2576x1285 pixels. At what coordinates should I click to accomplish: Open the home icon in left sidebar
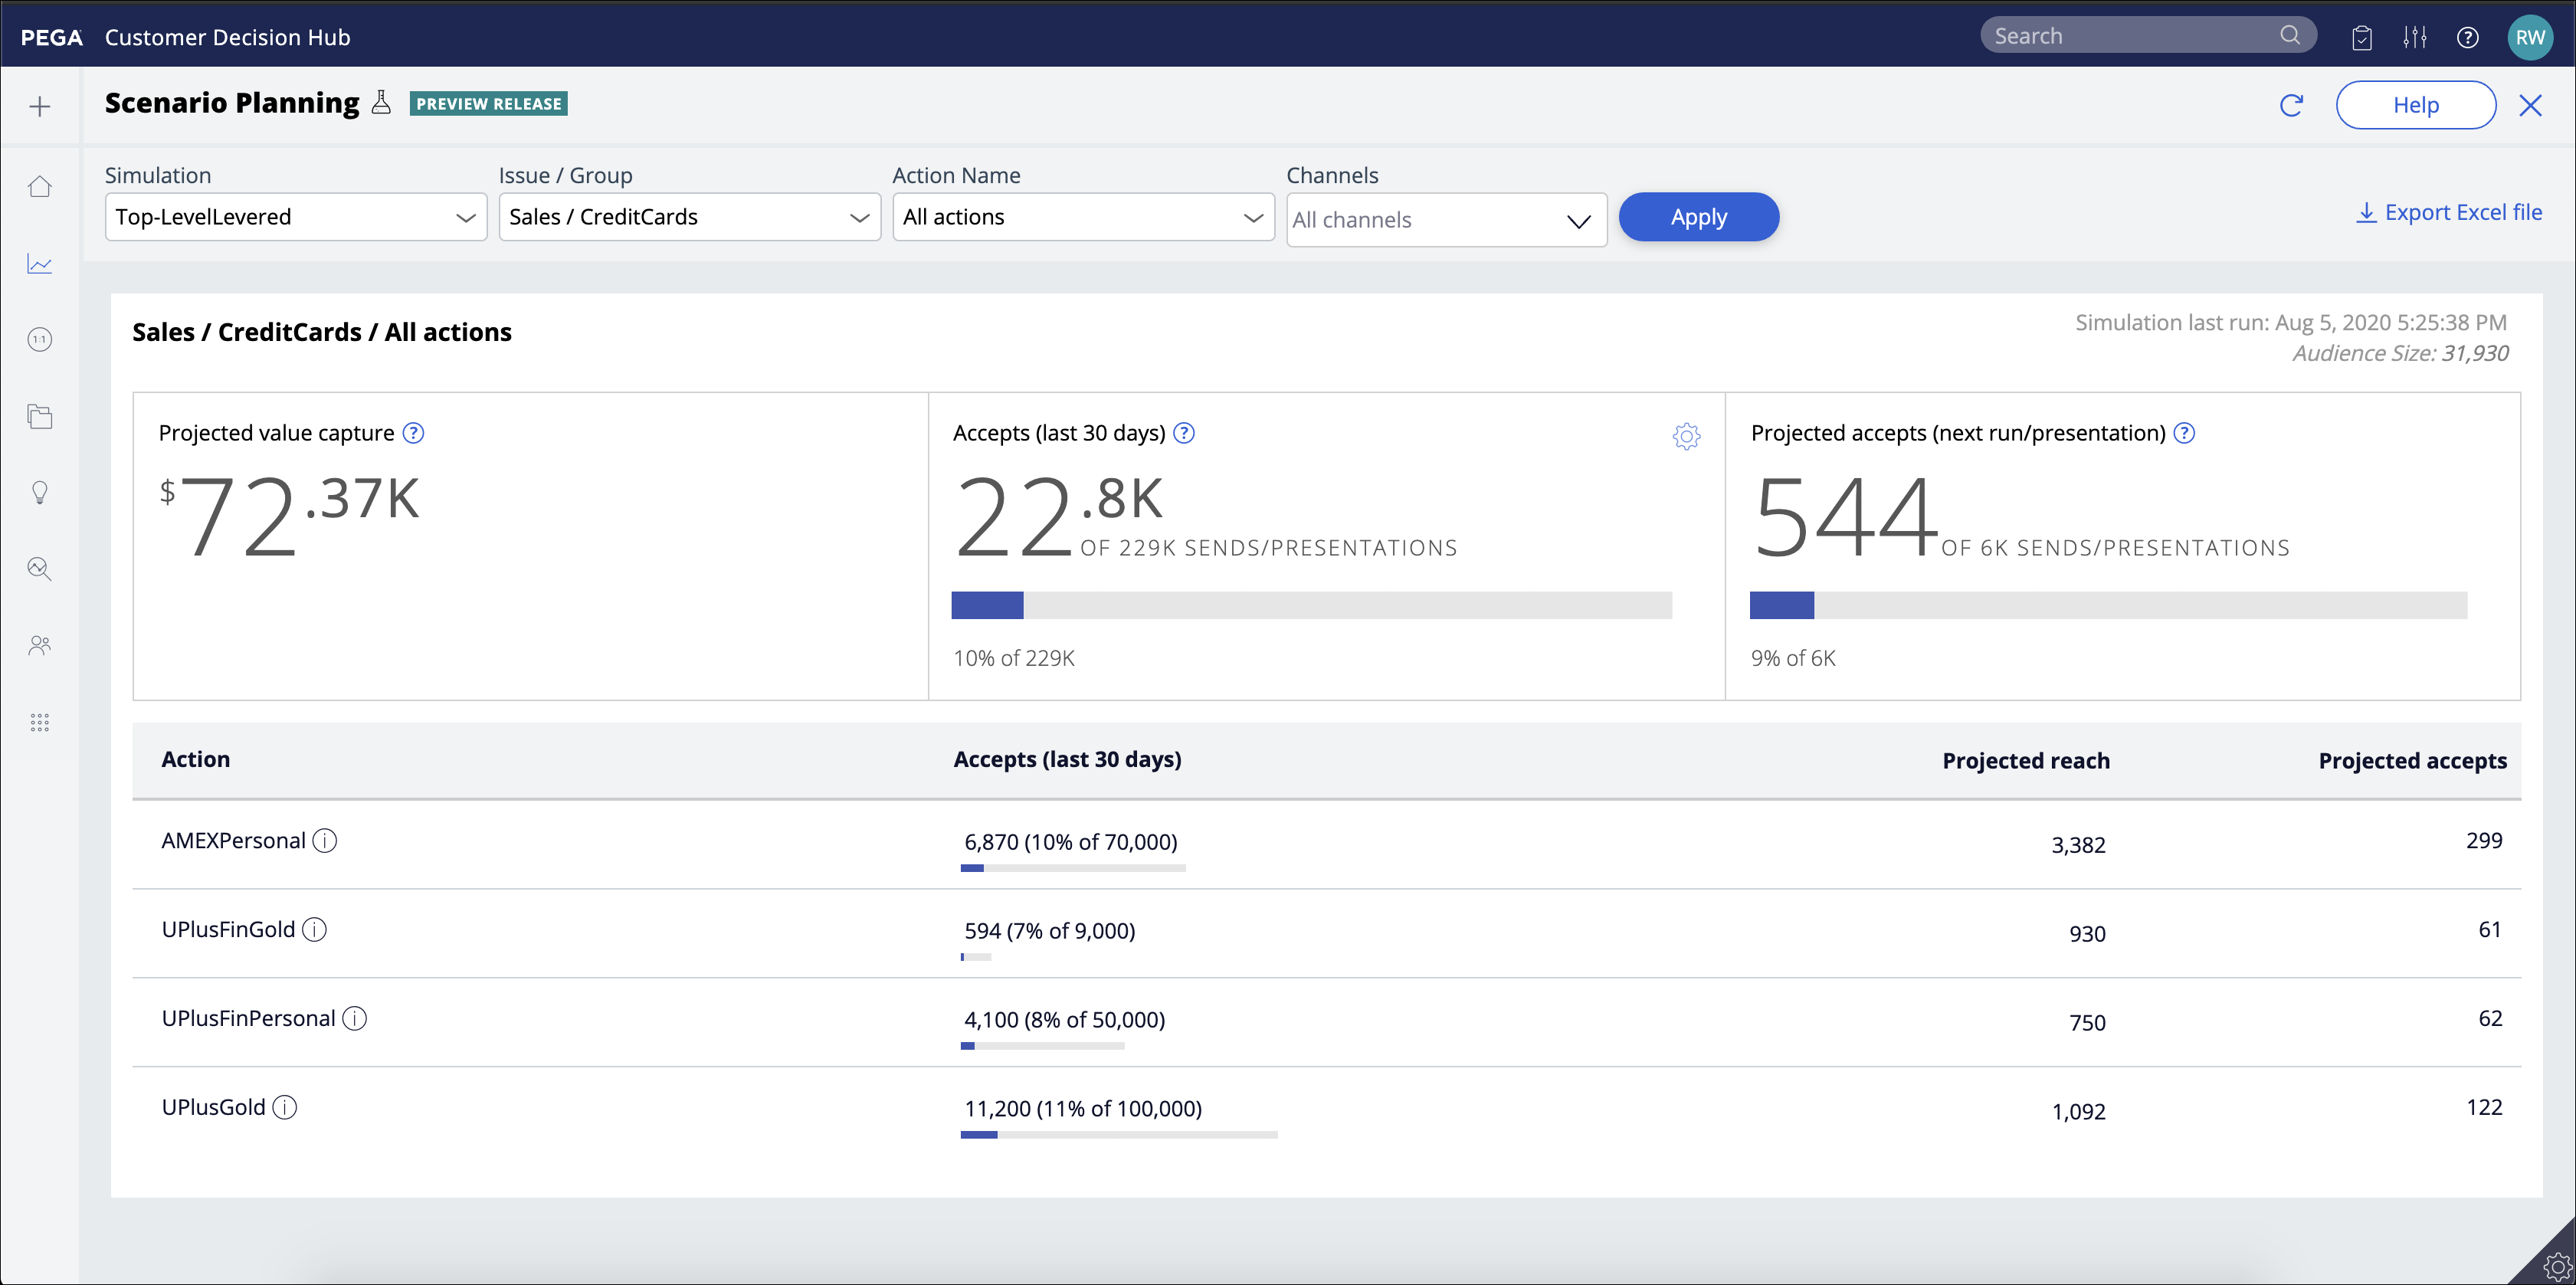pyautogui.click(x=40, y=187)
